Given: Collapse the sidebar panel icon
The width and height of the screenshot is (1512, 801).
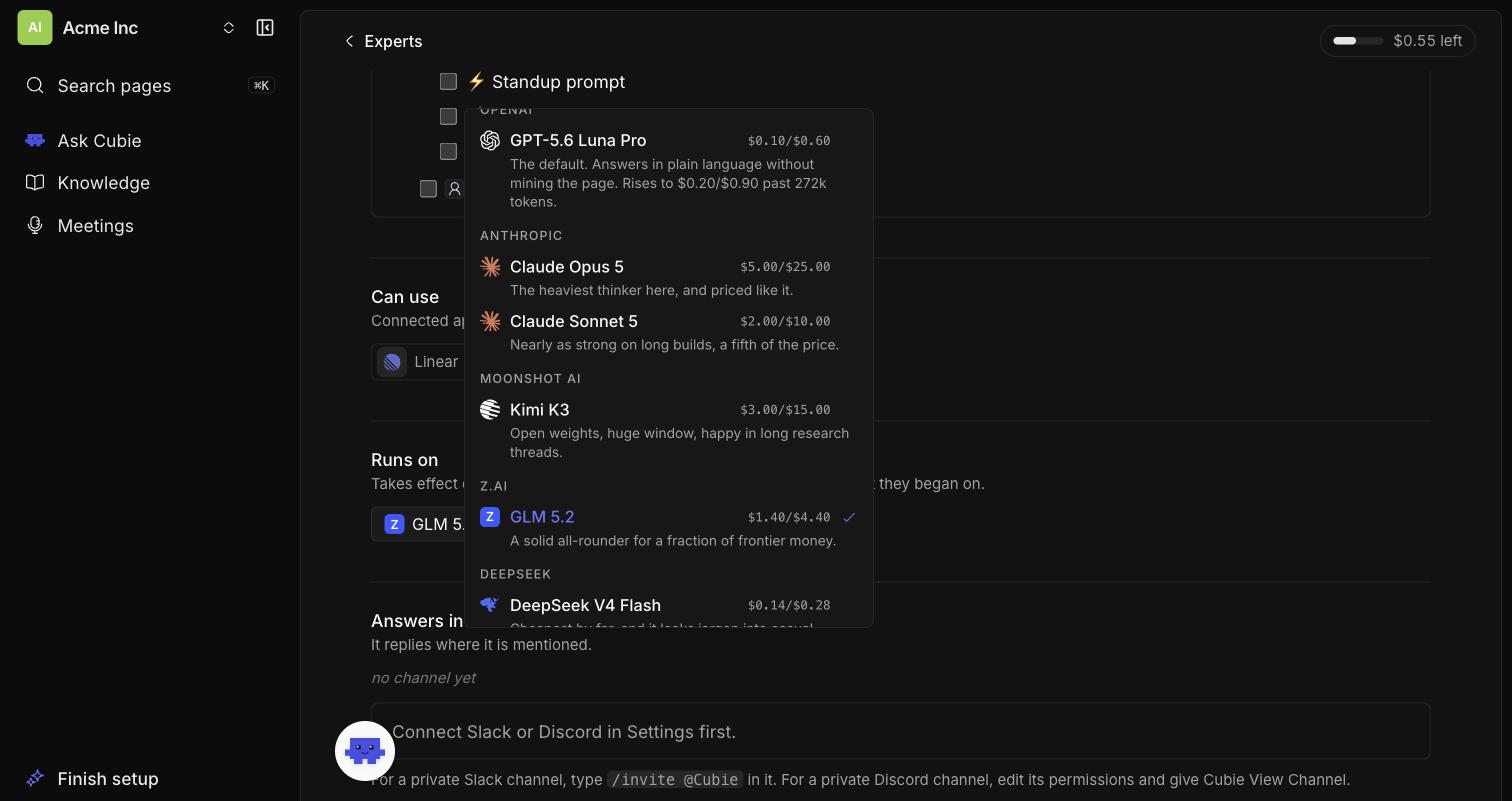Looking at the screenshot, I should coord(265,28).
